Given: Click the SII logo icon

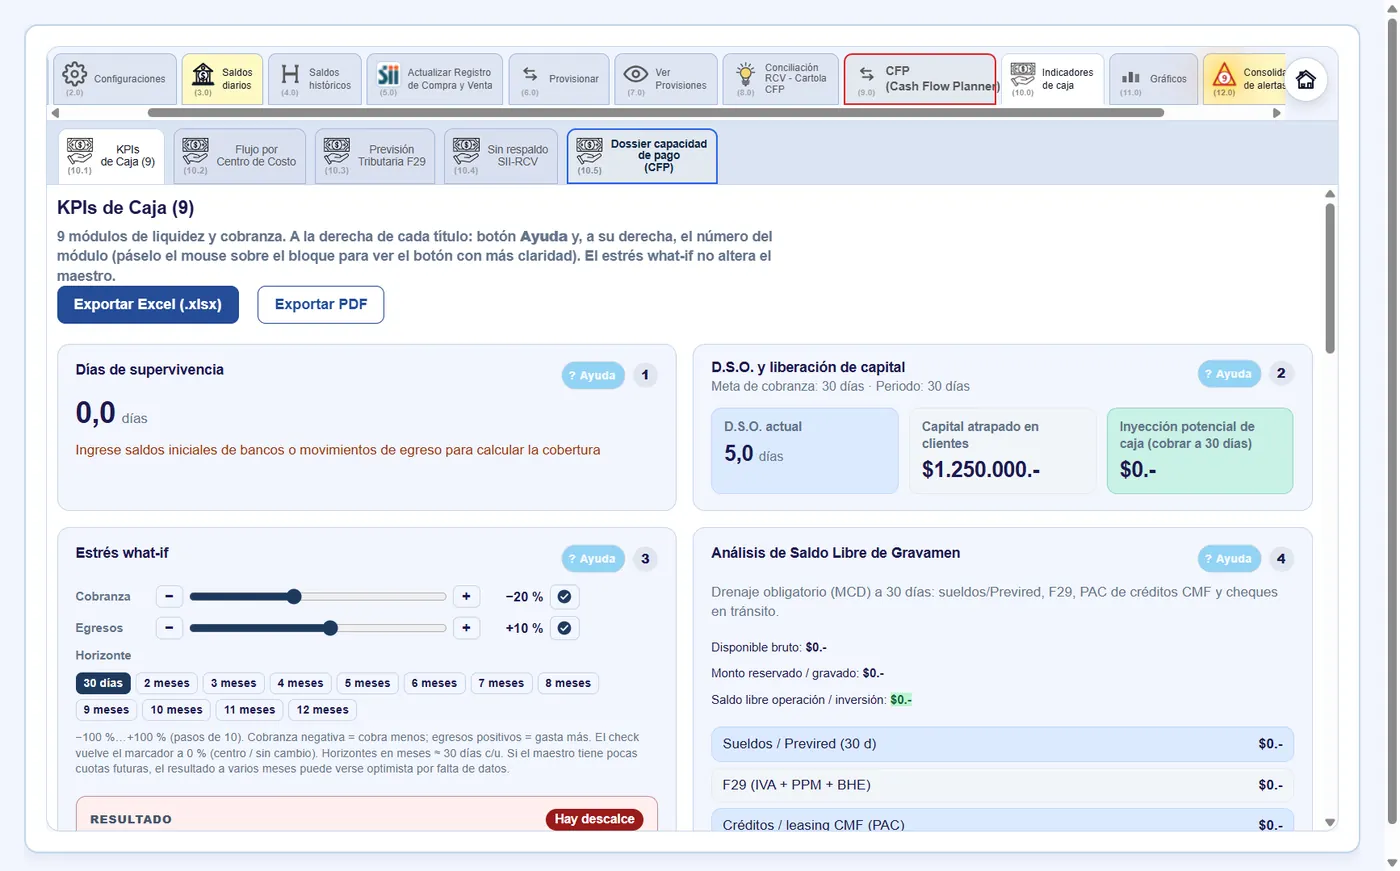Looking at the screenshot, I should point(388,74).
